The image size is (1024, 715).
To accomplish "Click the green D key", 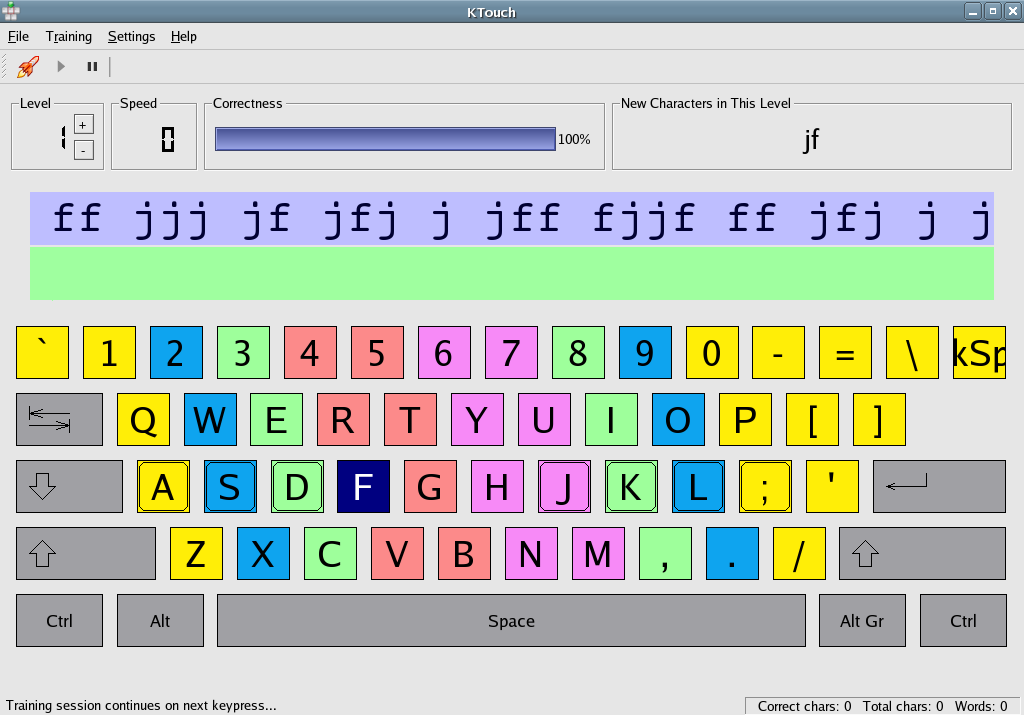I will pyautogui.click(x=297, y=486).
